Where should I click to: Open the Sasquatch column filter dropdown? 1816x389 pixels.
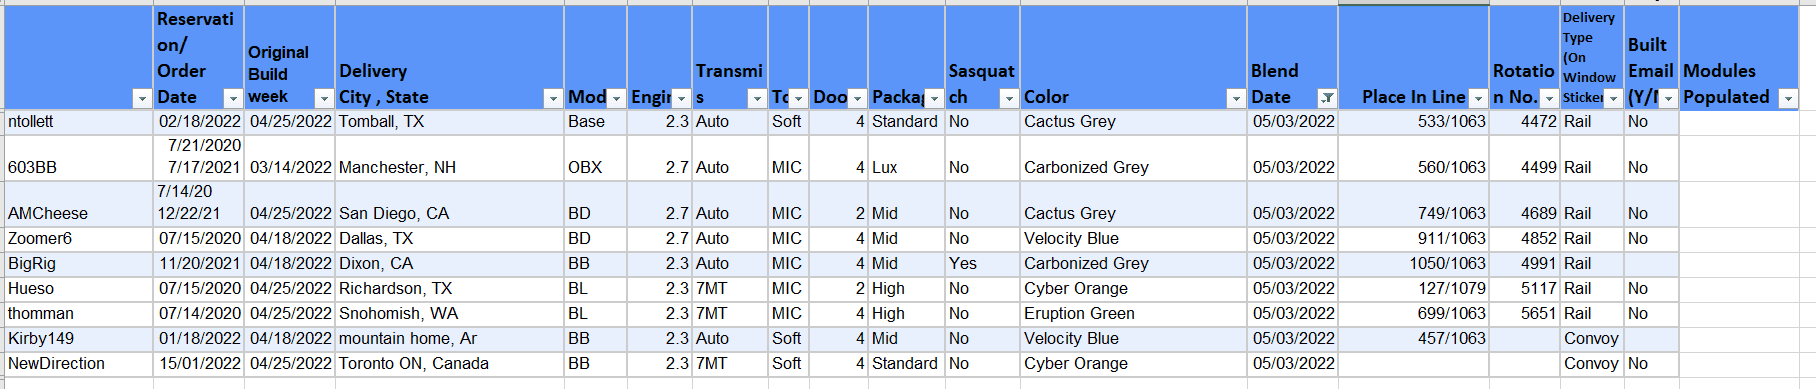pos(1009,98)
